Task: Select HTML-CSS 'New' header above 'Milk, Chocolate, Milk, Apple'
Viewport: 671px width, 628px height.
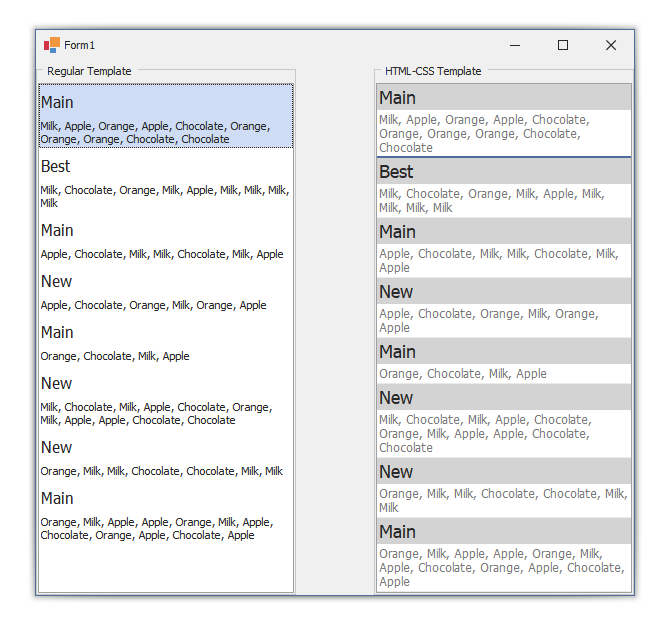Action: click(x=504, y=397)
